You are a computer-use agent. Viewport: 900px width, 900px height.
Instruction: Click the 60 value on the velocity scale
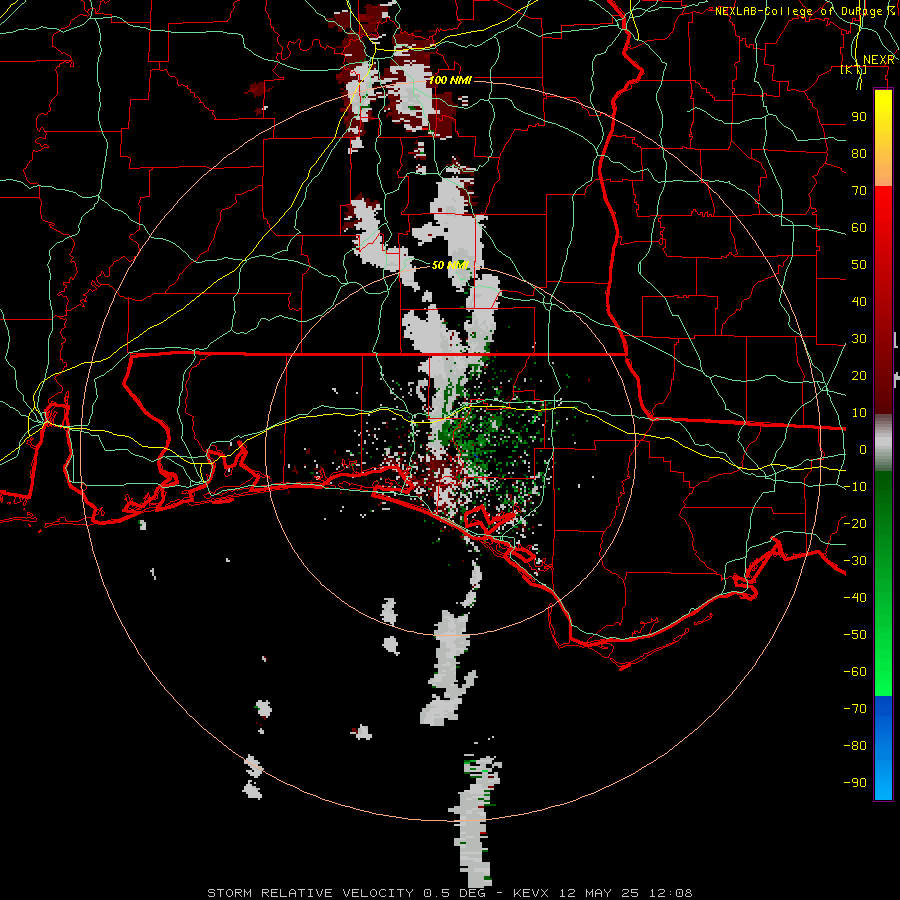tap(859, 228)
